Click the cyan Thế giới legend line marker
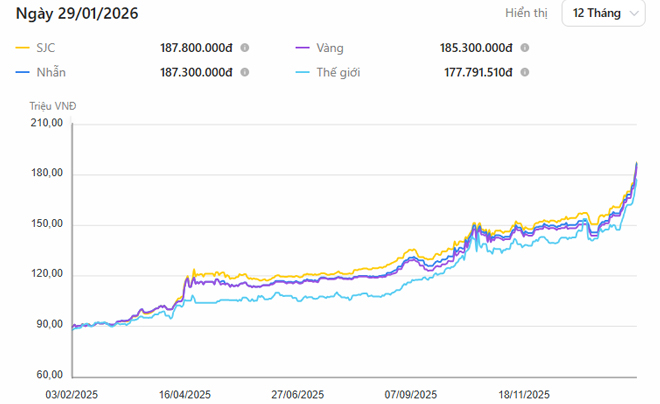Screen dimensions: 660x404 [304, 72]
